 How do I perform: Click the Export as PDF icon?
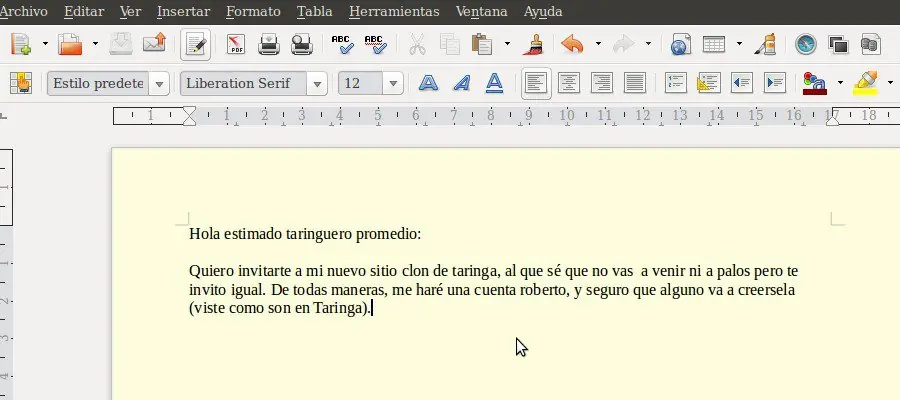(235, 44)
